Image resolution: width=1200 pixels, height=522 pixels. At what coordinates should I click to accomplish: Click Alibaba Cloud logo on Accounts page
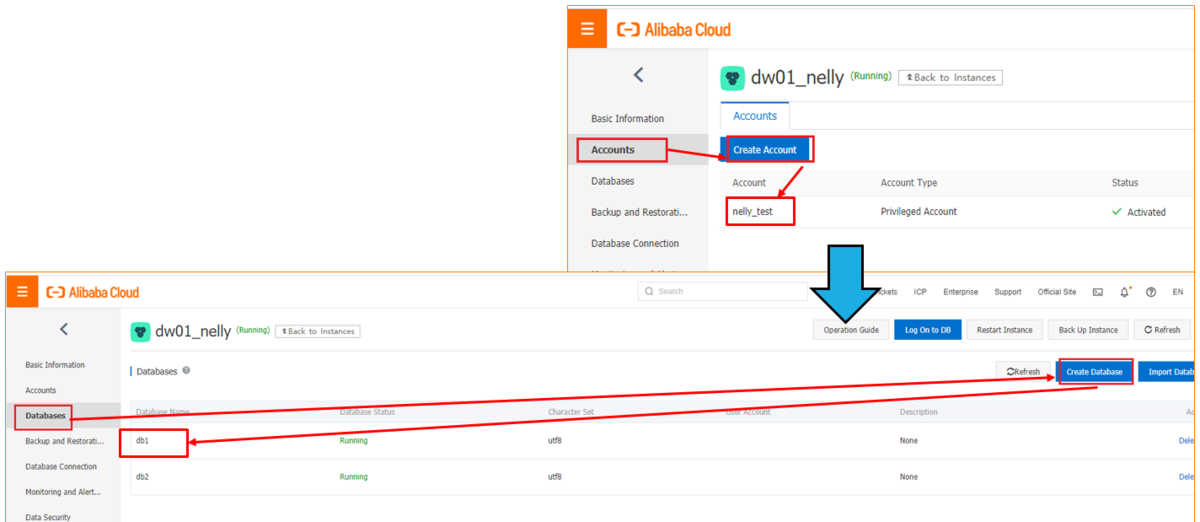[674, 30]
